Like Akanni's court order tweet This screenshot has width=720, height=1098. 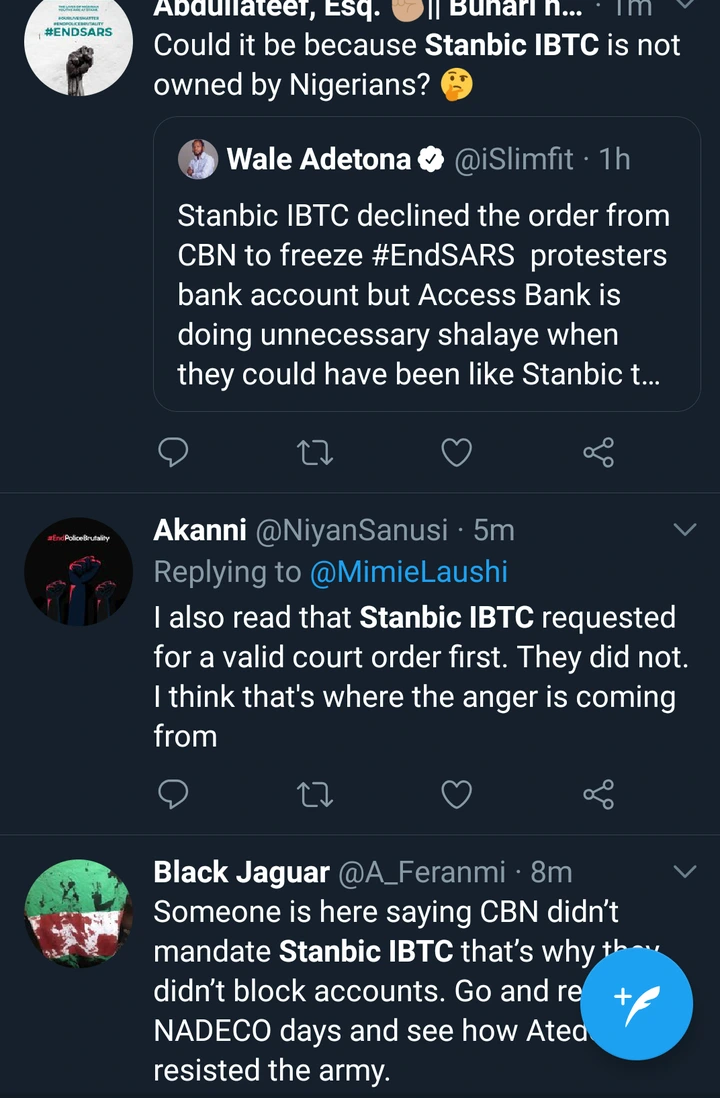(x=457, y=794)
